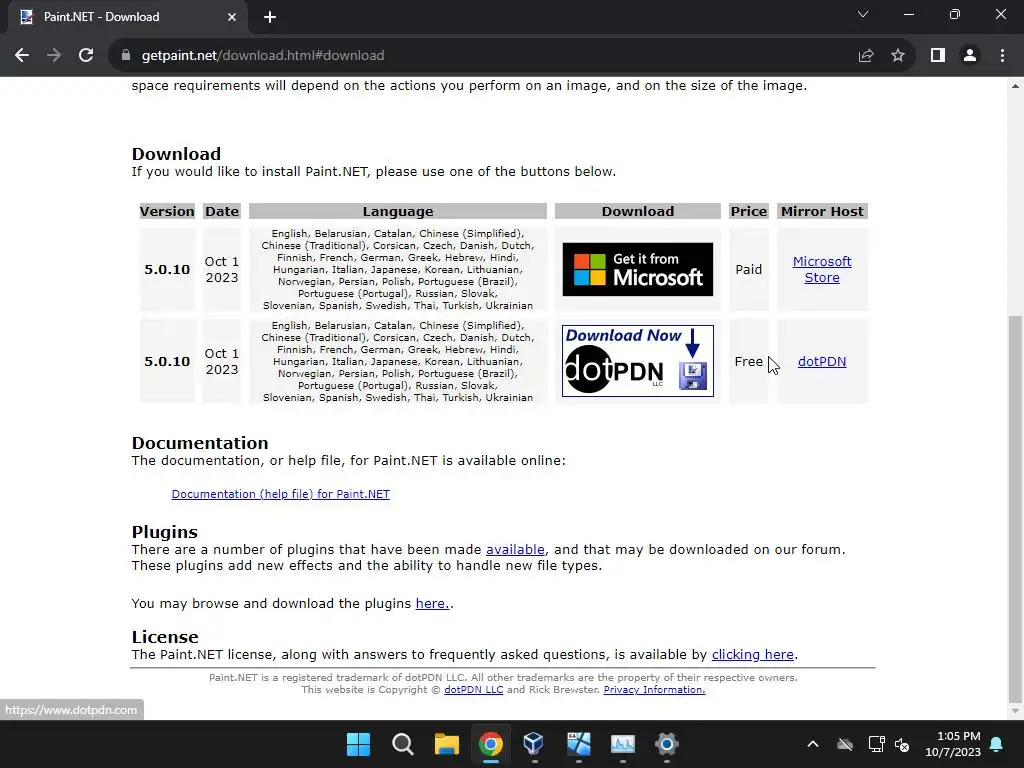Click the 'here.' plugins download link
Viewport: 1024px width, 768px height.
click(x=432, y=603)
